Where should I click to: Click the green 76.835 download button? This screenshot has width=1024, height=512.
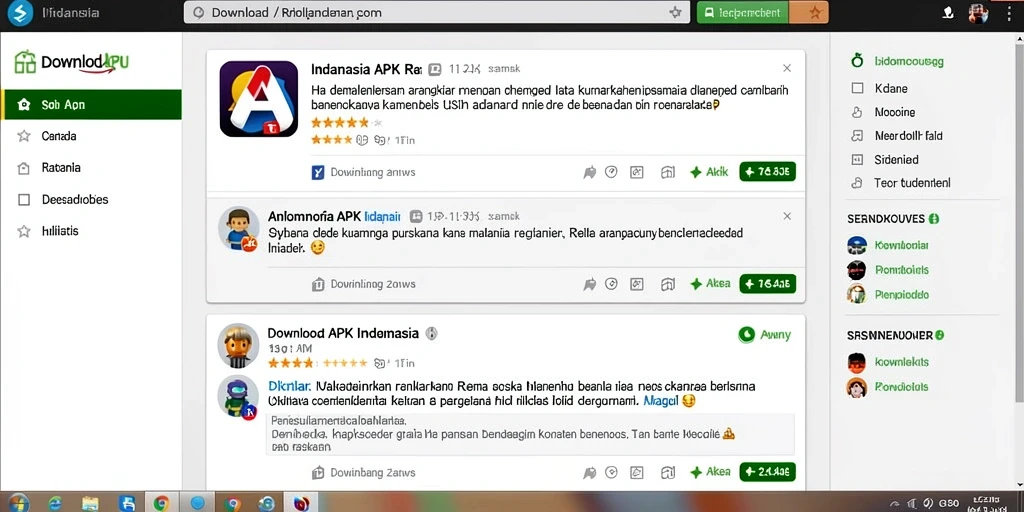point(767,172)
